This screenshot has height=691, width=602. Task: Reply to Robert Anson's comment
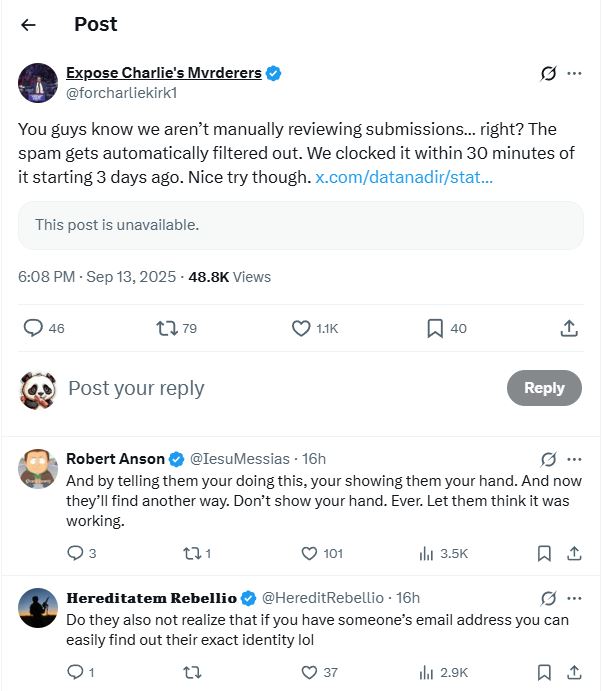[x=75, y=553]
